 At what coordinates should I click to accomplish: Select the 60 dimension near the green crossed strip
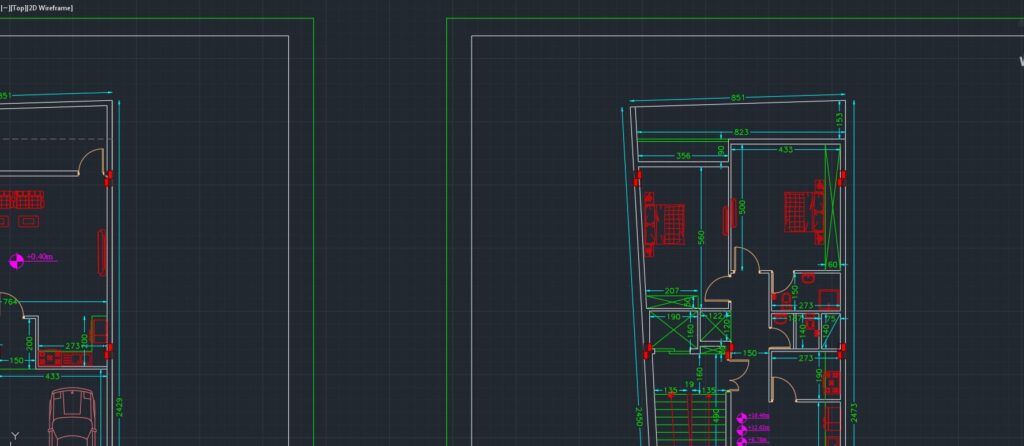(832, 265)
